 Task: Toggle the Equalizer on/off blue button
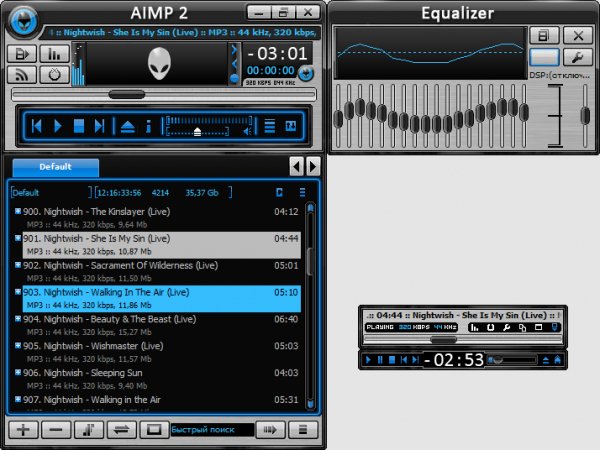(544, 57)
